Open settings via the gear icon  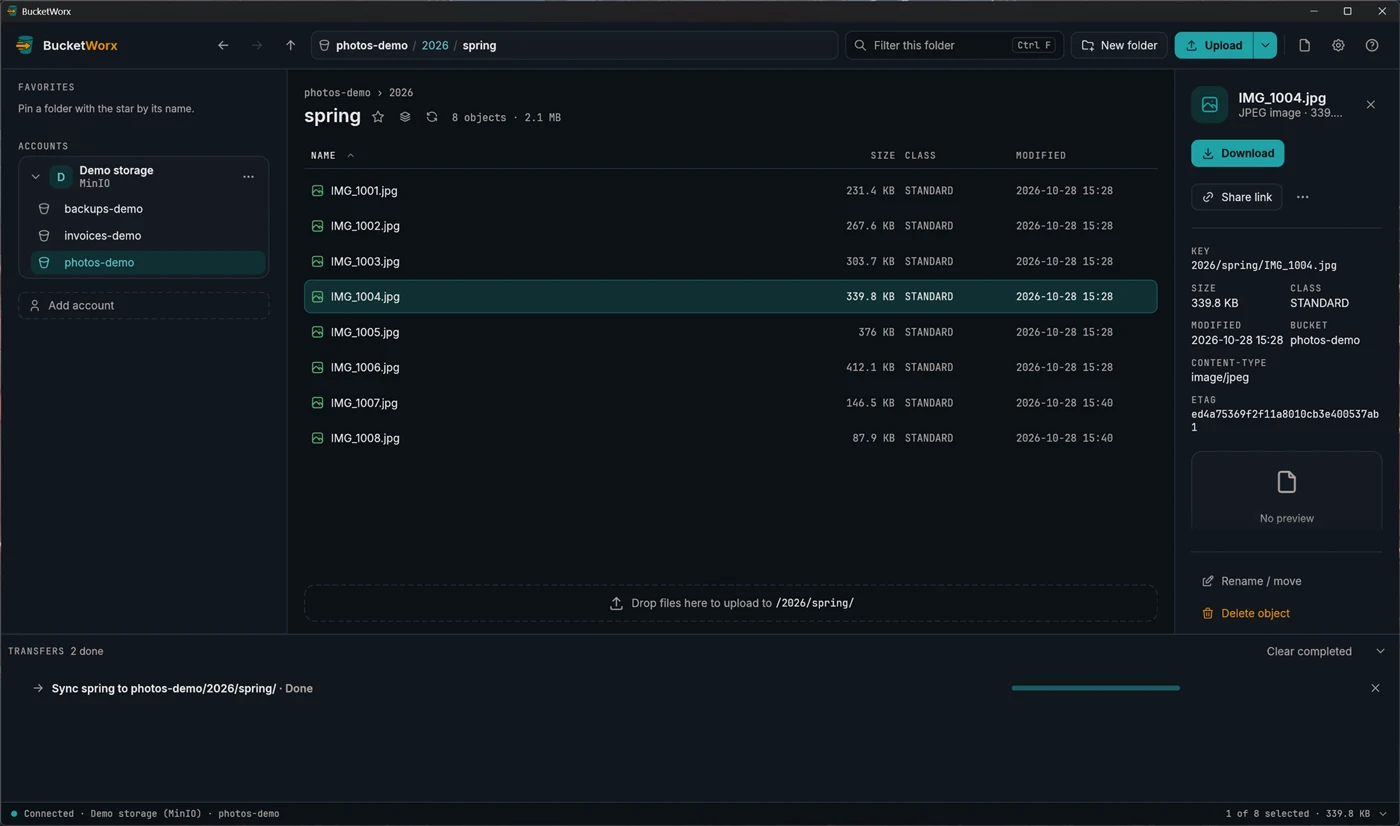click(1338, 45)
